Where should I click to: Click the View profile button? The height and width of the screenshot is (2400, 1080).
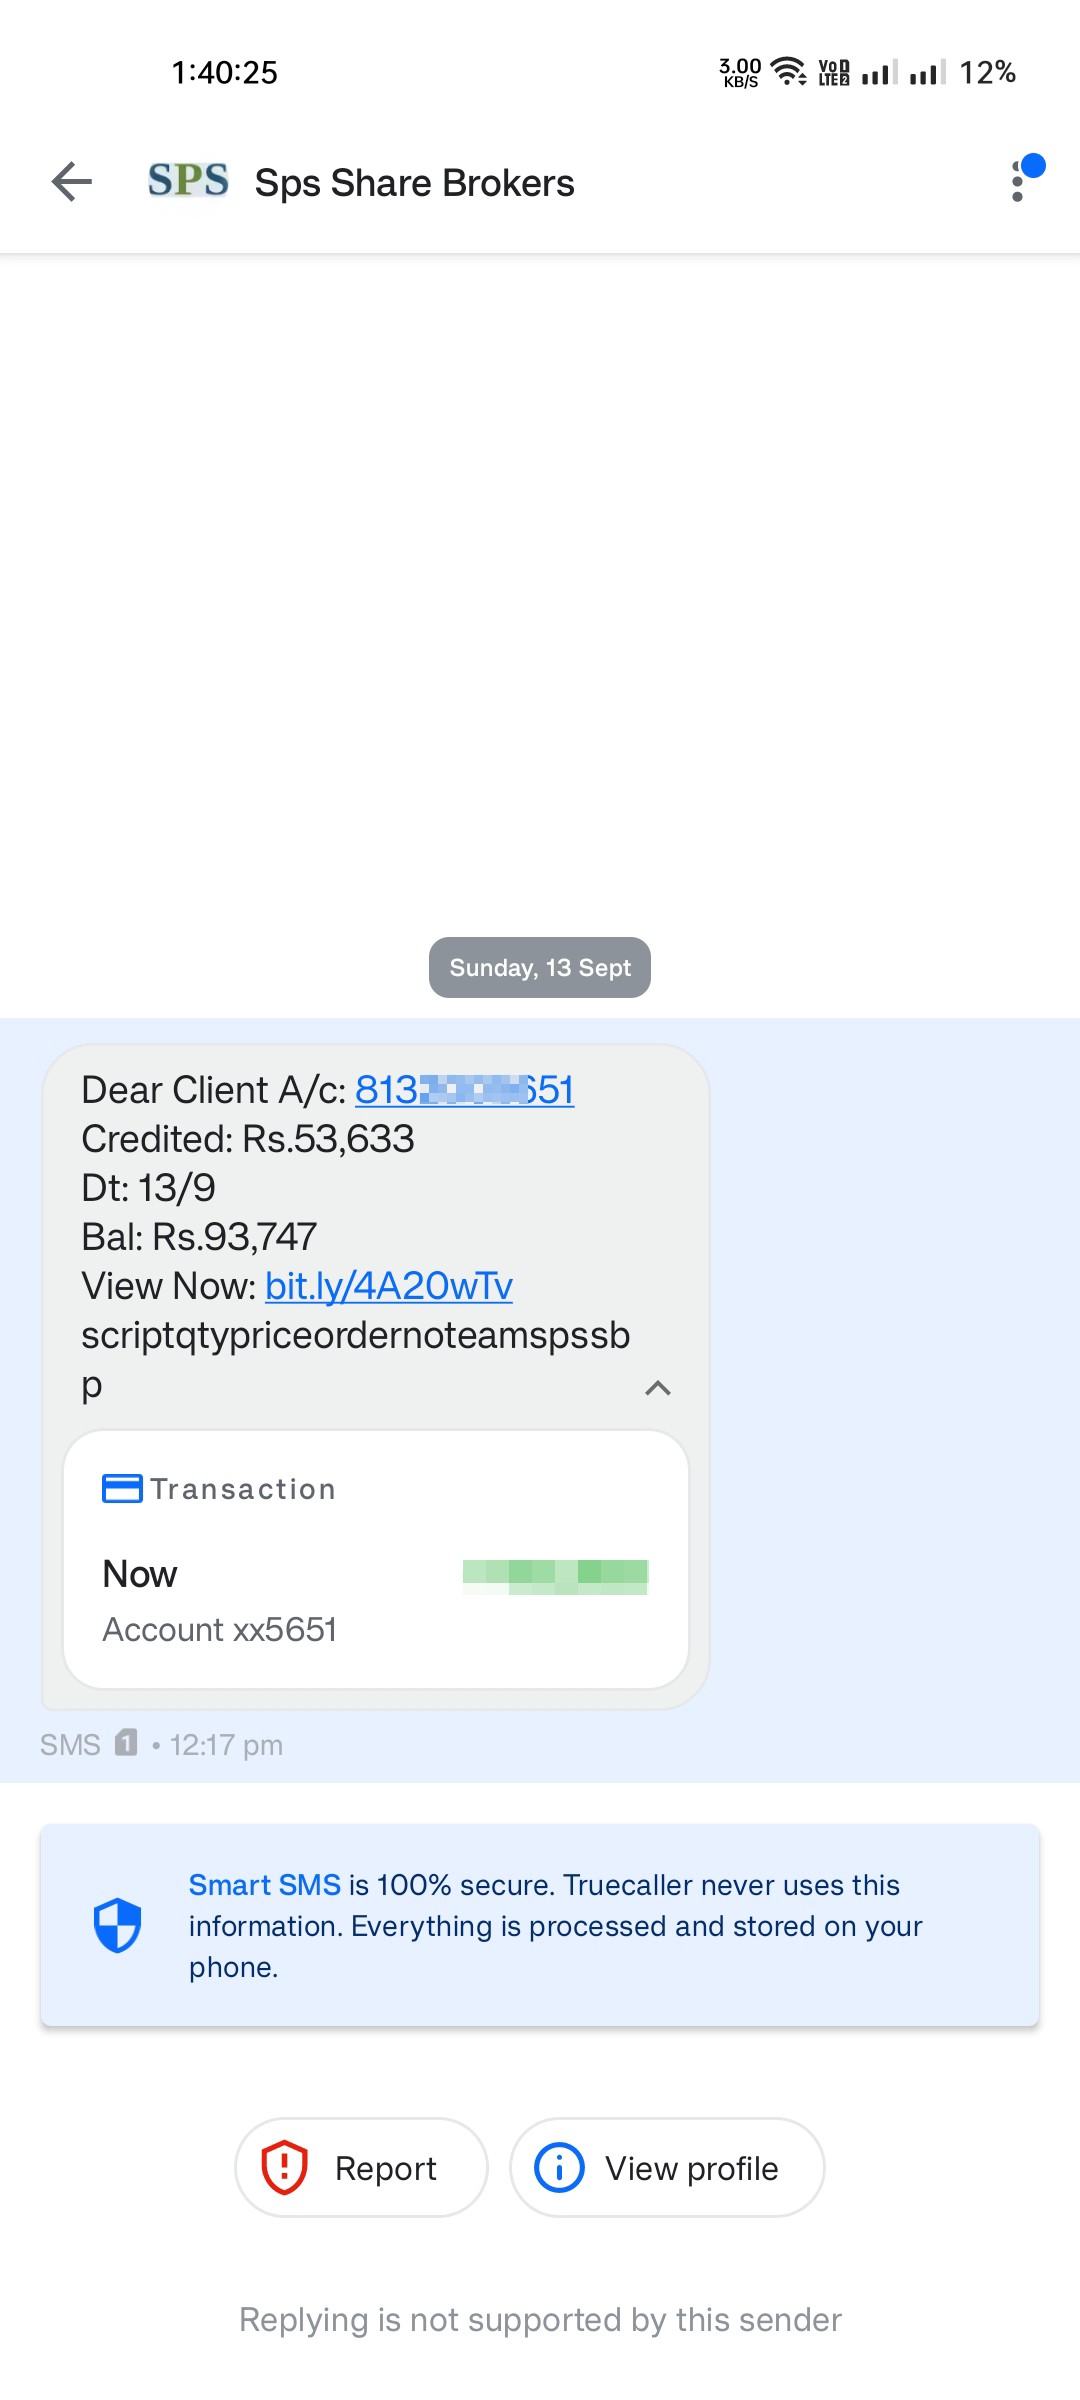click(667, 2168)
